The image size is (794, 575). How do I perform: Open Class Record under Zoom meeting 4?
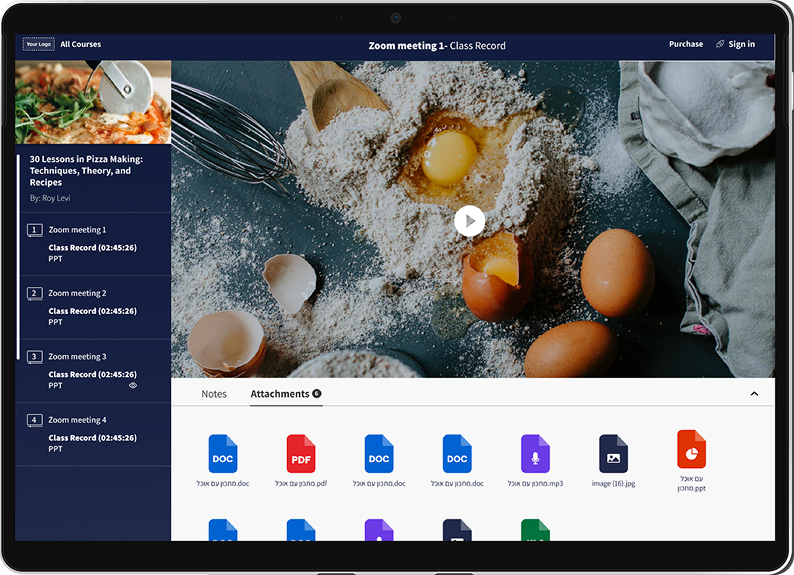click(x=93, y=437)
